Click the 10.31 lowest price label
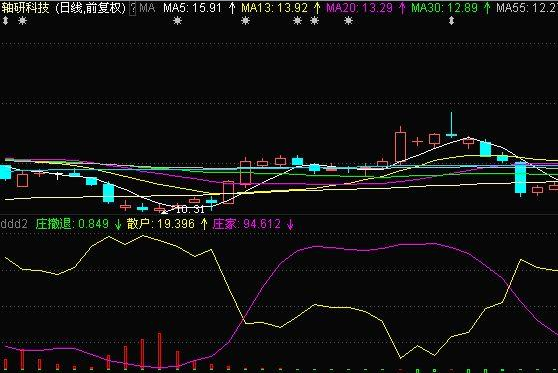Viewport: 558px width, 373px height. pyautogui.click(x=190, y=209)
